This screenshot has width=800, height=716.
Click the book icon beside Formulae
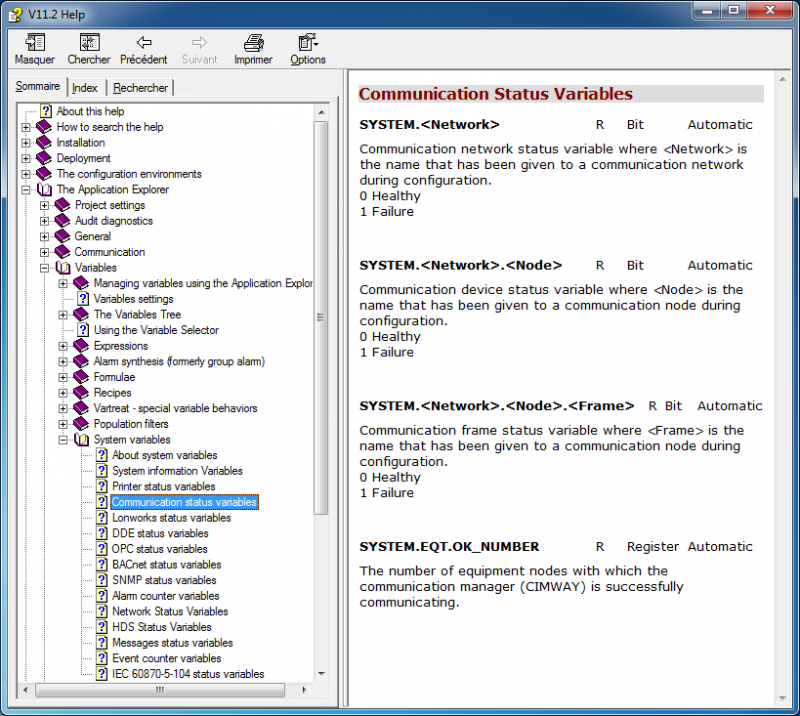81,377
